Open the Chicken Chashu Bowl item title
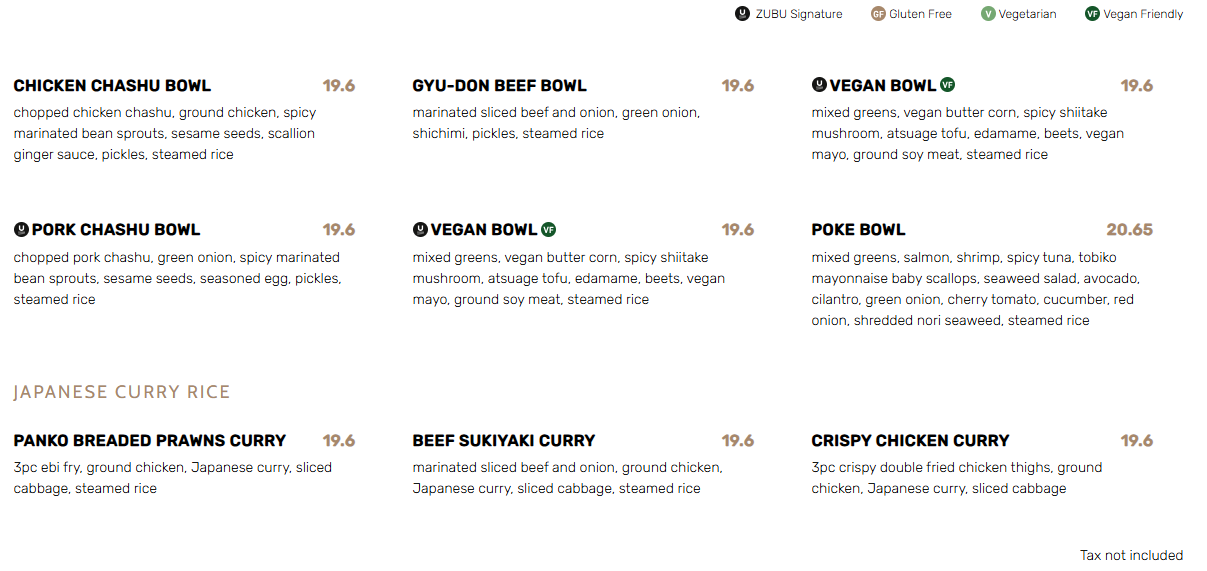The height and width of the screenshot is (571, 1207). pos(112,86)
